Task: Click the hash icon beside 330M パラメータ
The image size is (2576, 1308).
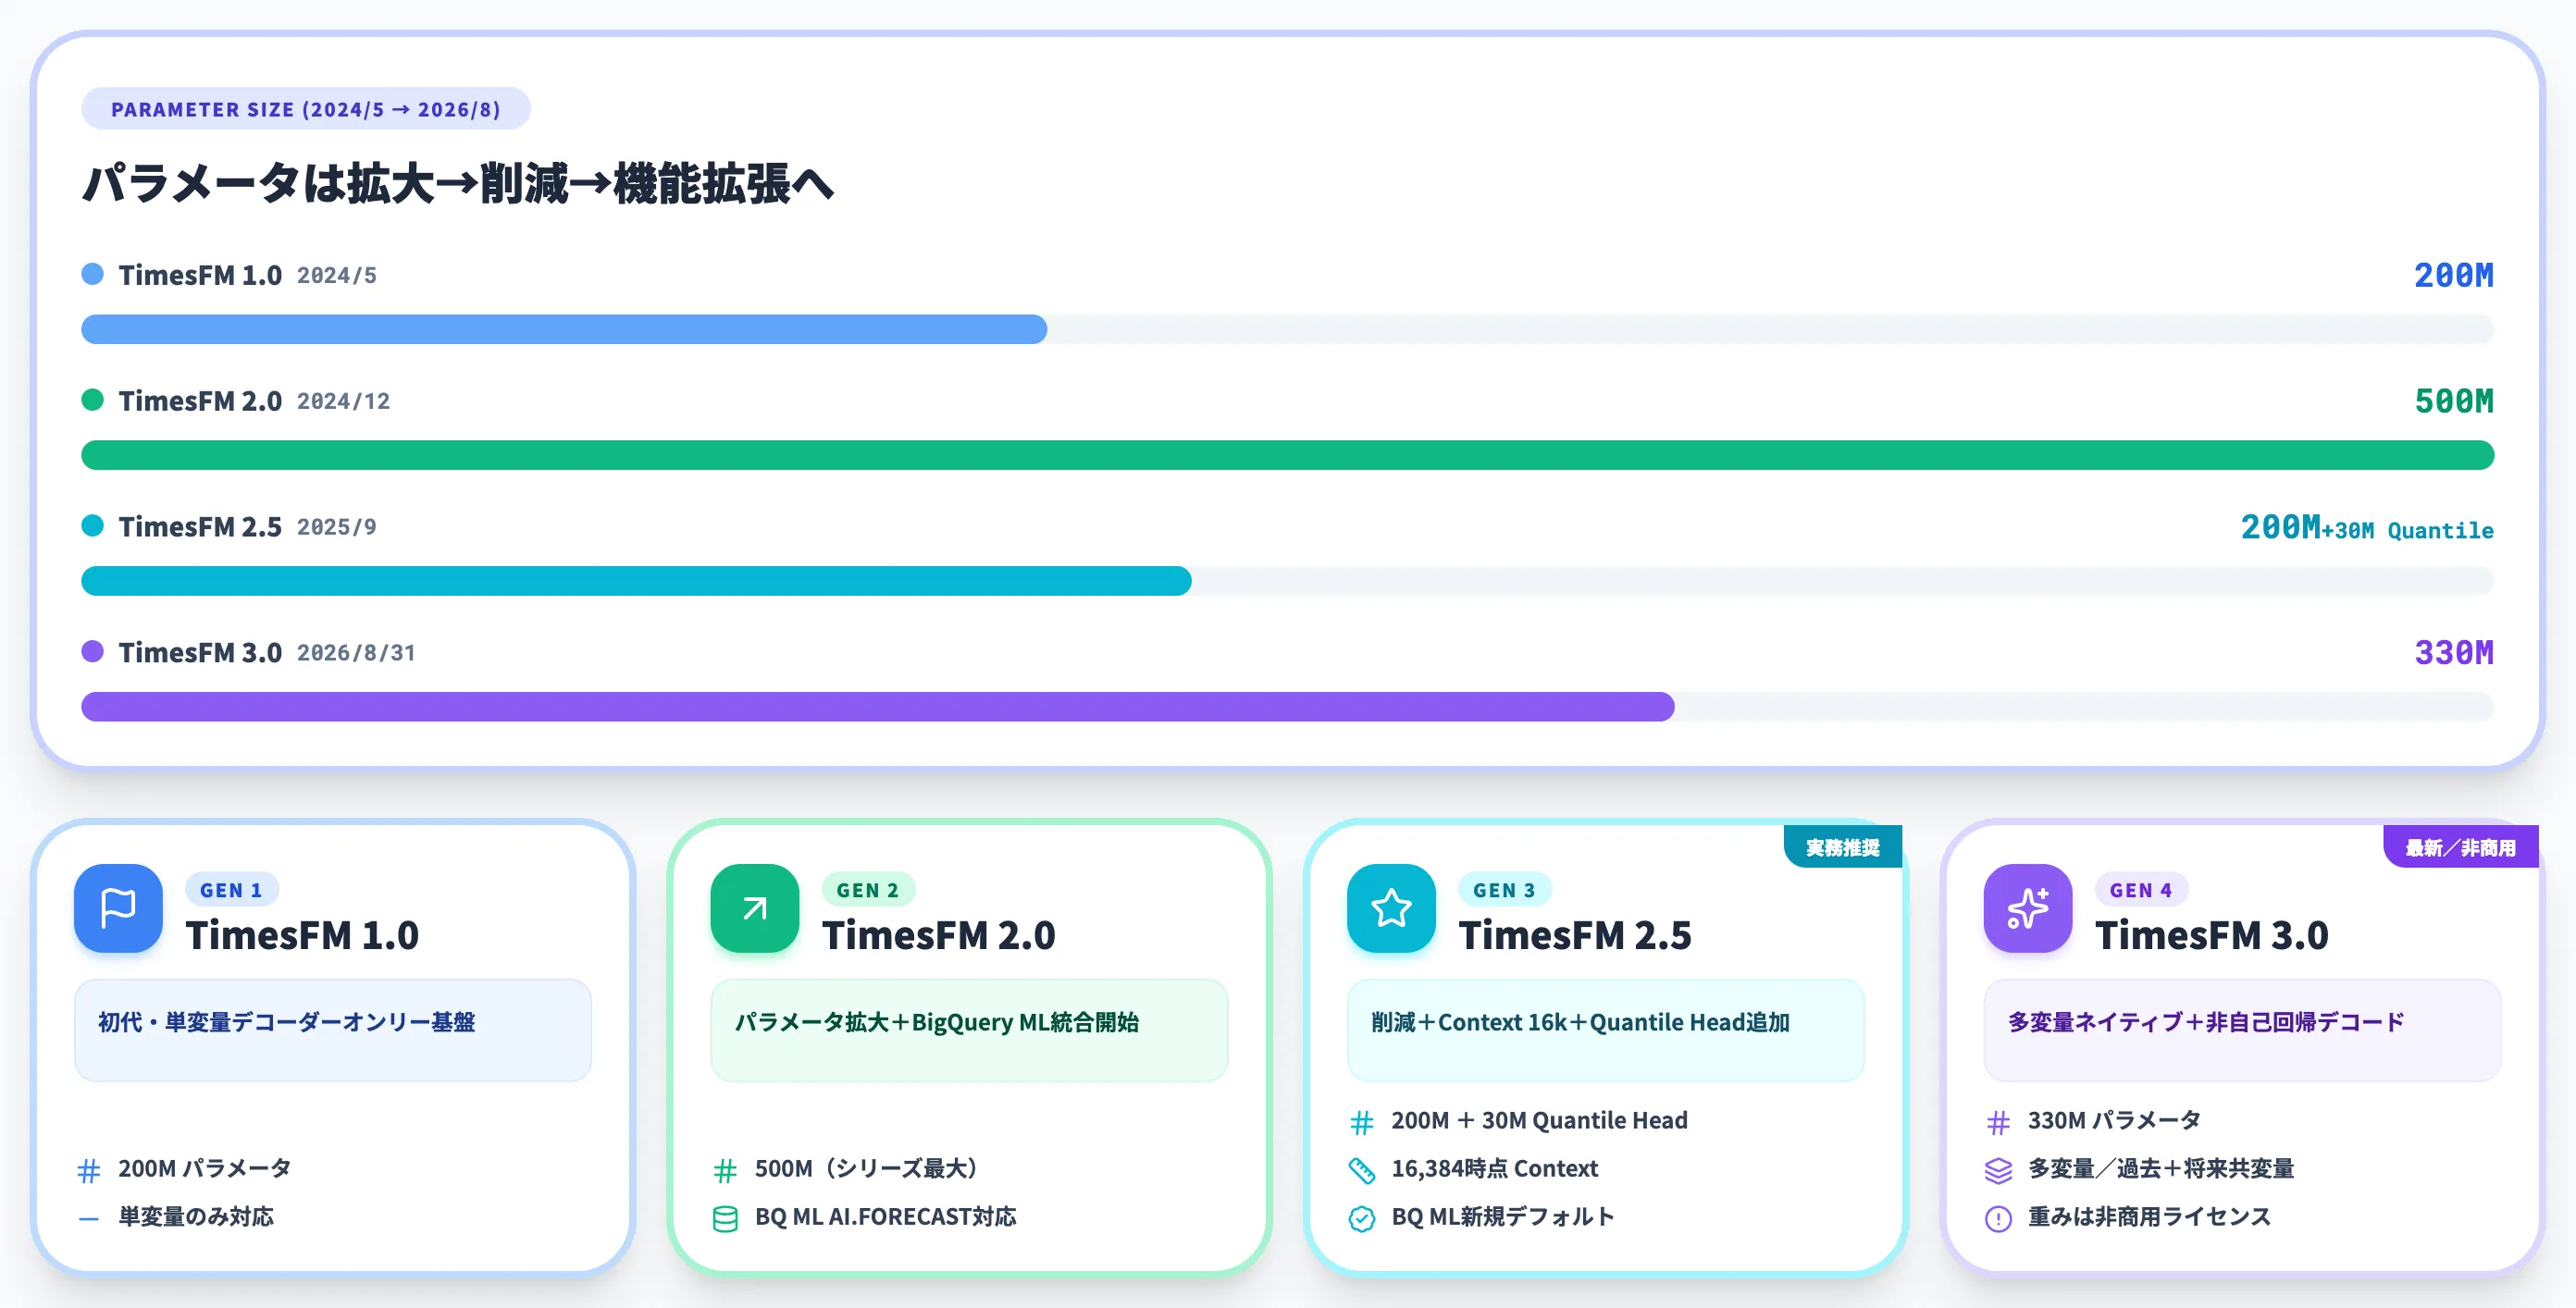Action: (1998, 1122)
